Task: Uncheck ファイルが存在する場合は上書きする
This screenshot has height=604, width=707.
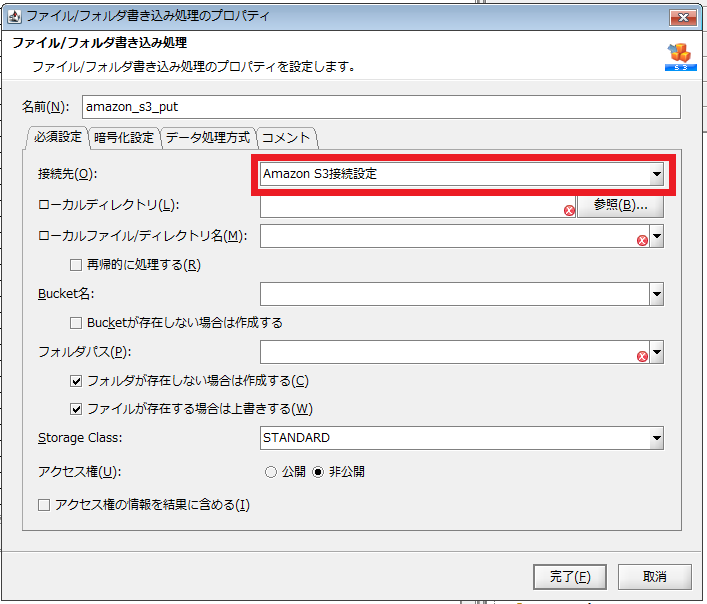Action: click(x=76, y=409)
